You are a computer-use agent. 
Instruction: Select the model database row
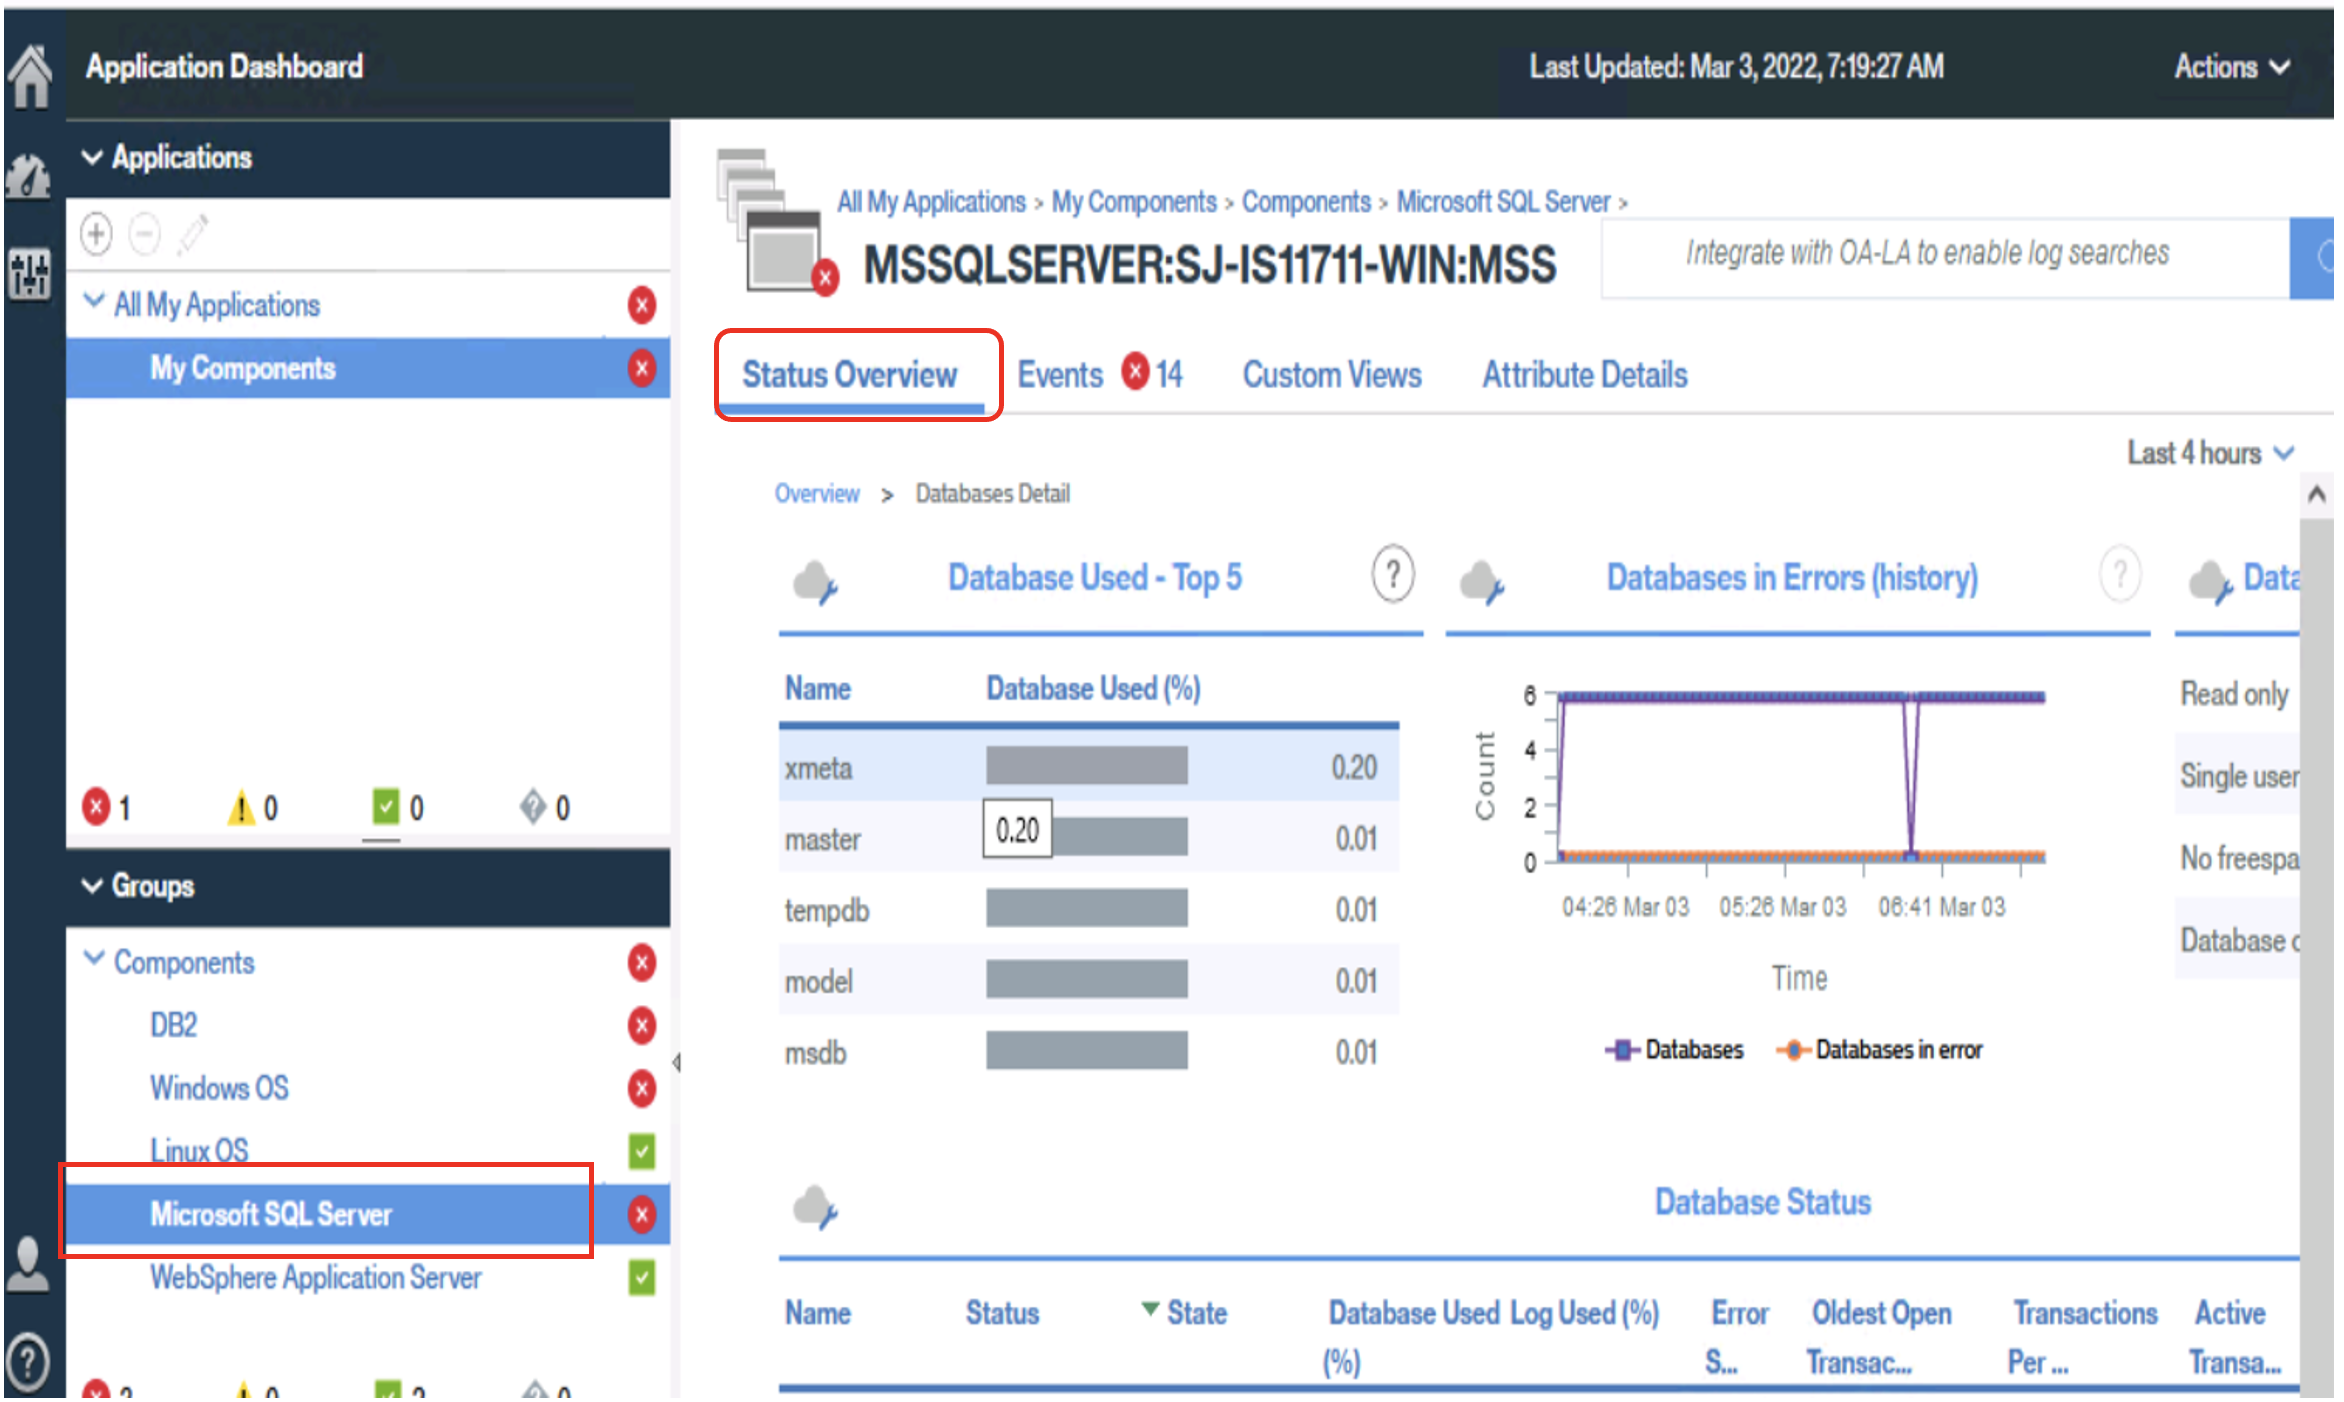point(1089,980)
